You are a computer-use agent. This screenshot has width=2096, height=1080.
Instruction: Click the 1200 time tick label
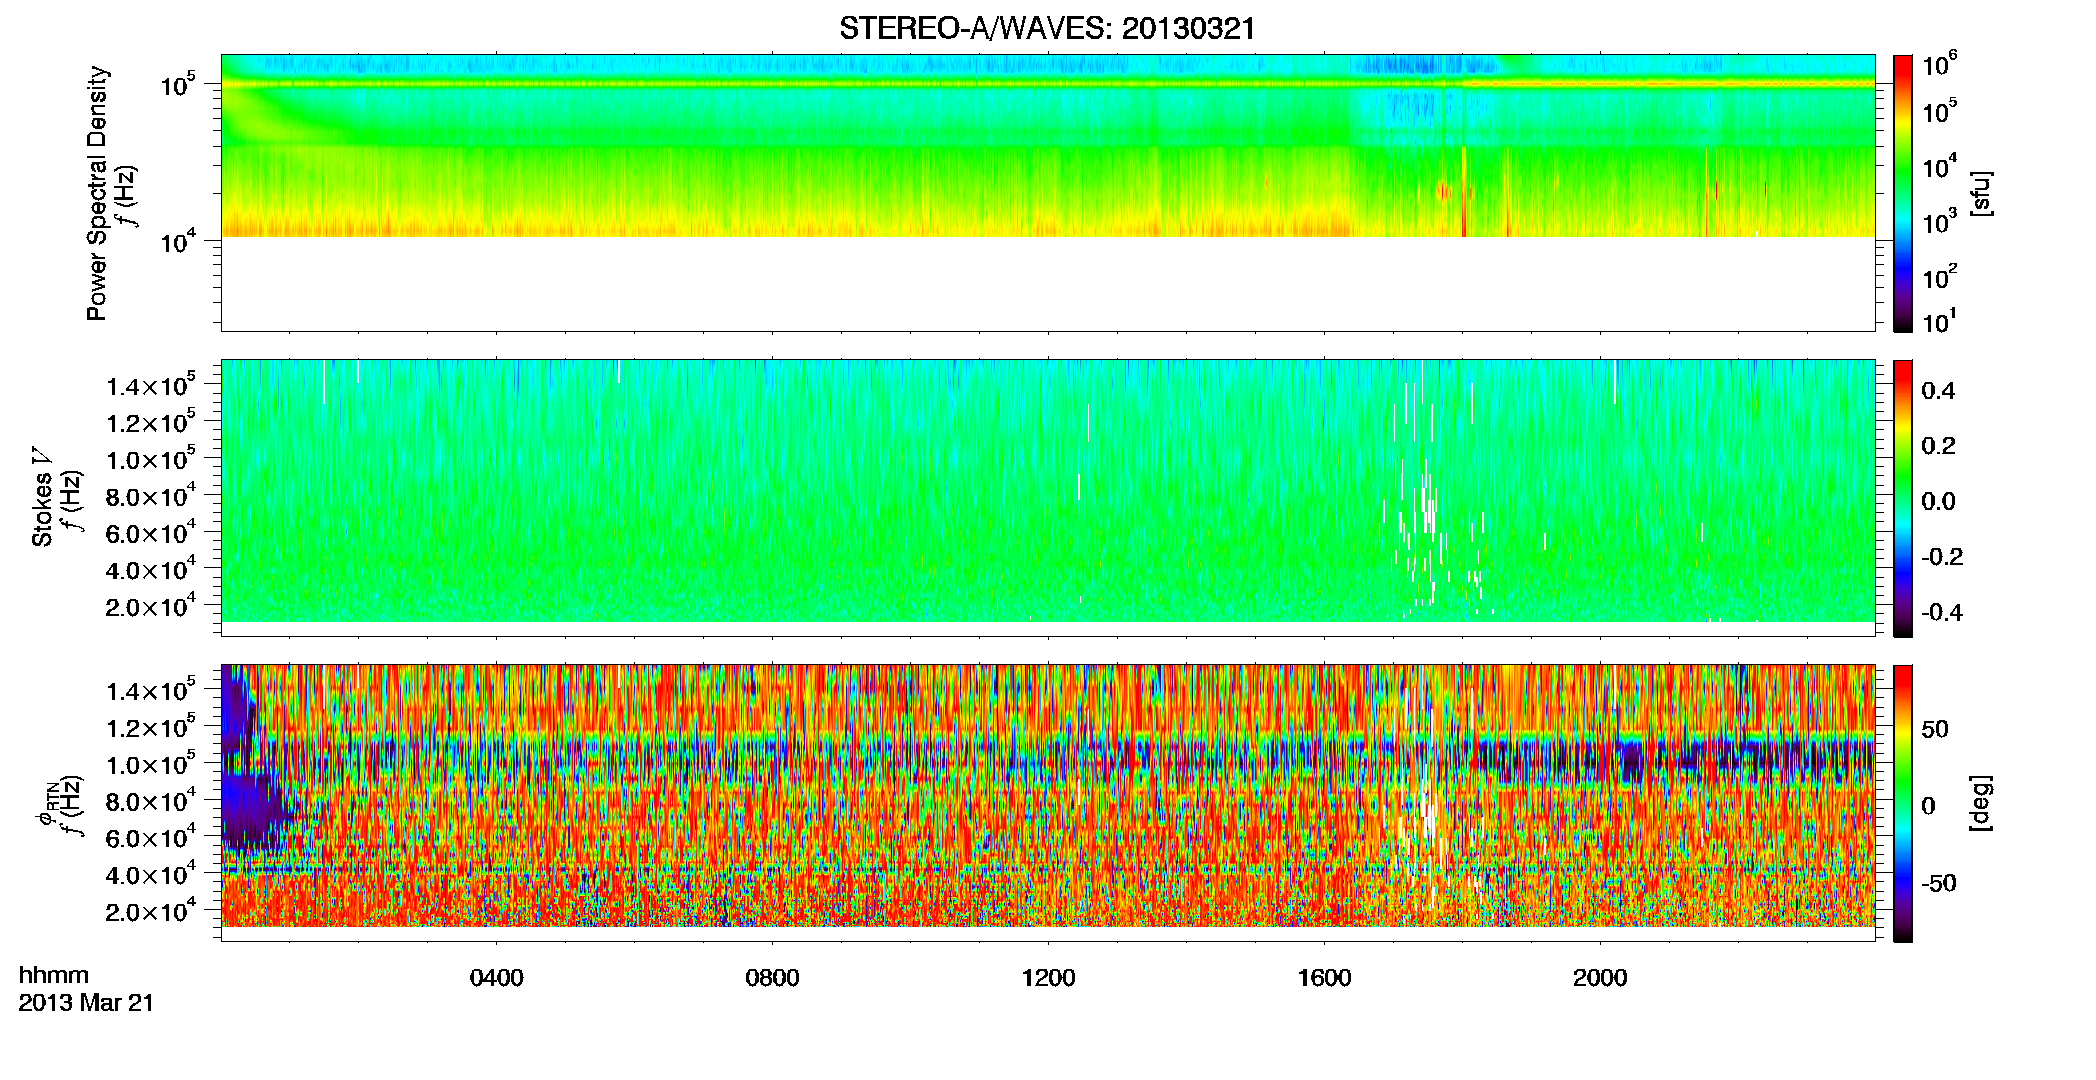point(1049,978)
